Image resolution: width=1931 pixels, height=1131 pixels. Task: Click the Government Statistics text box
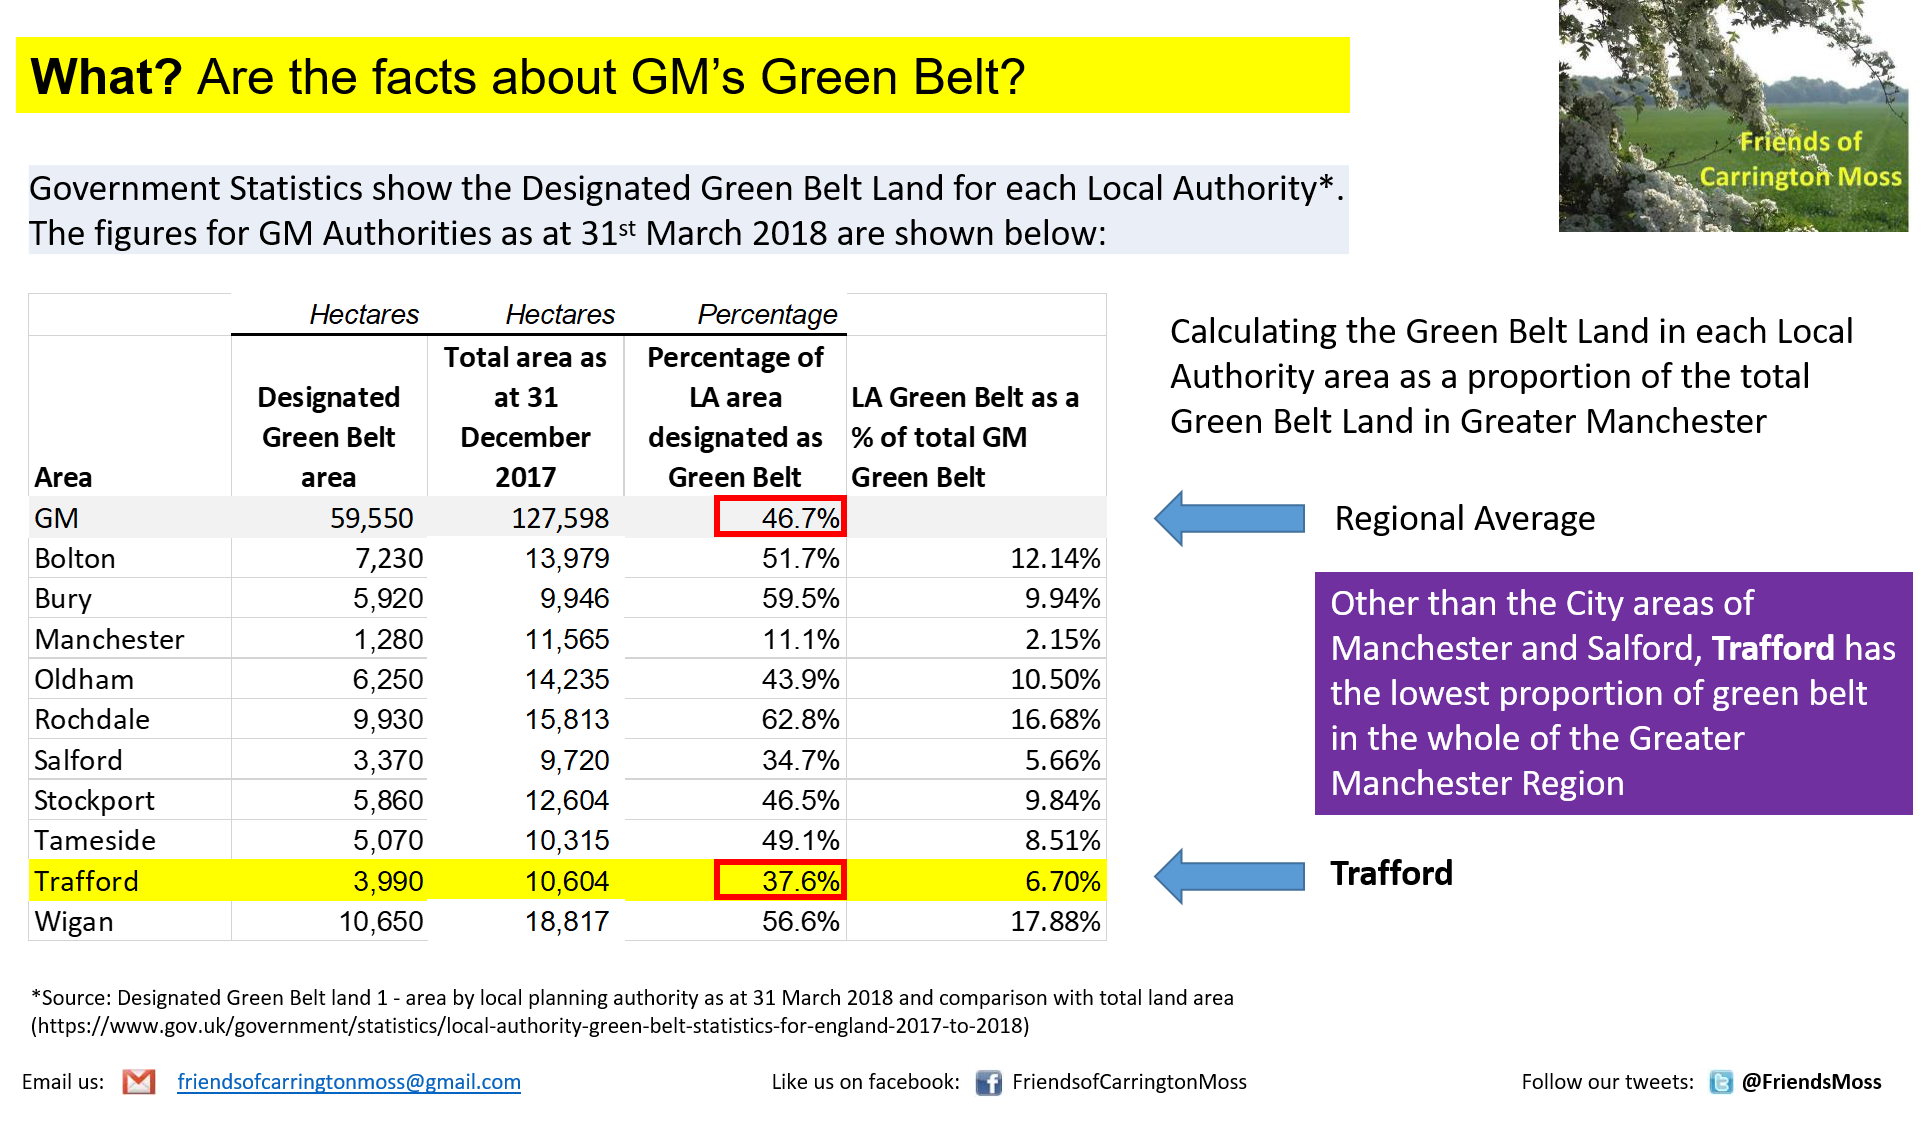click(x=688, y=210)
